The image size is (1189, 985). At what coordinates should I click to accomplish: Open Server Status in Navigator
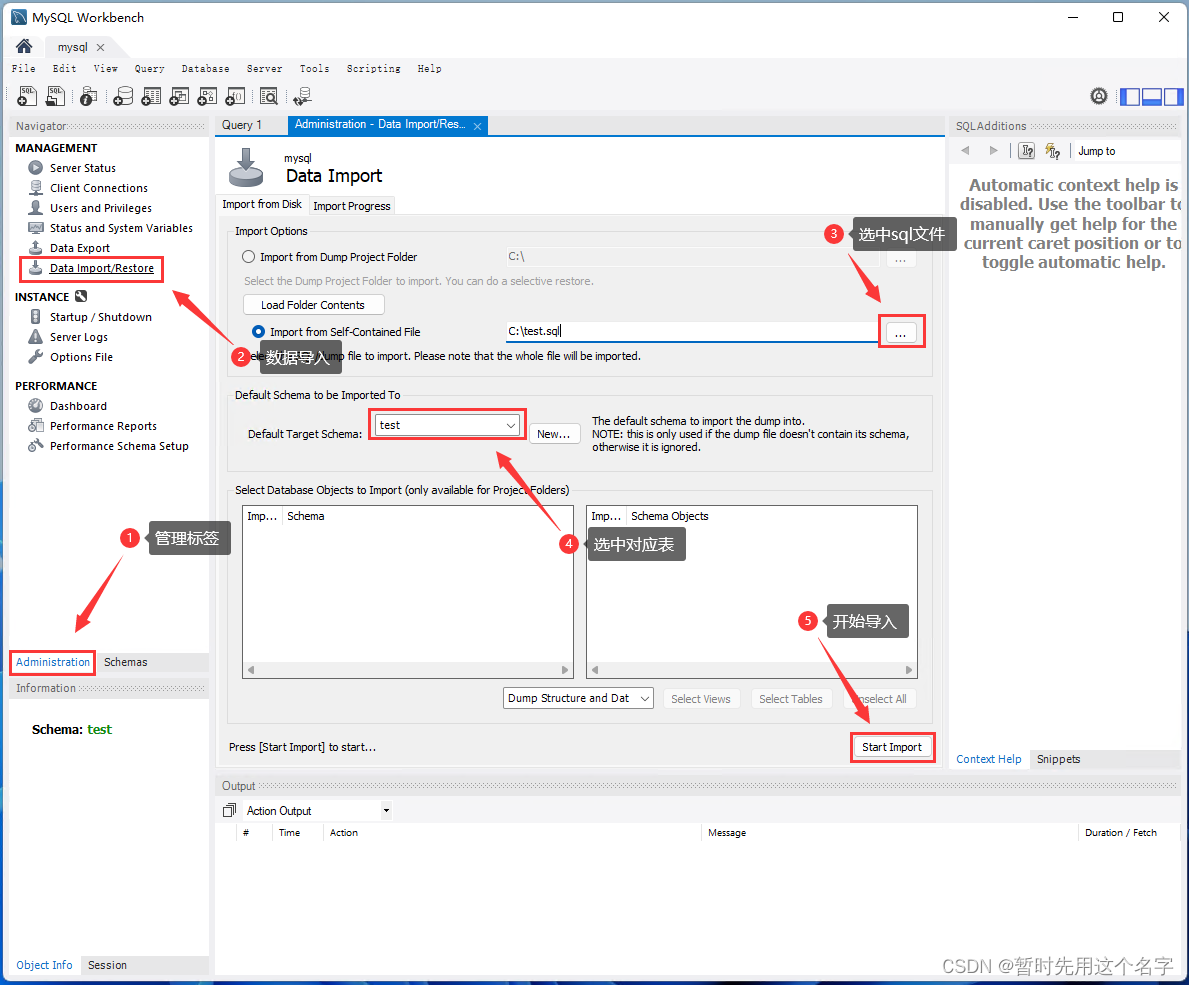click(83, 168)
